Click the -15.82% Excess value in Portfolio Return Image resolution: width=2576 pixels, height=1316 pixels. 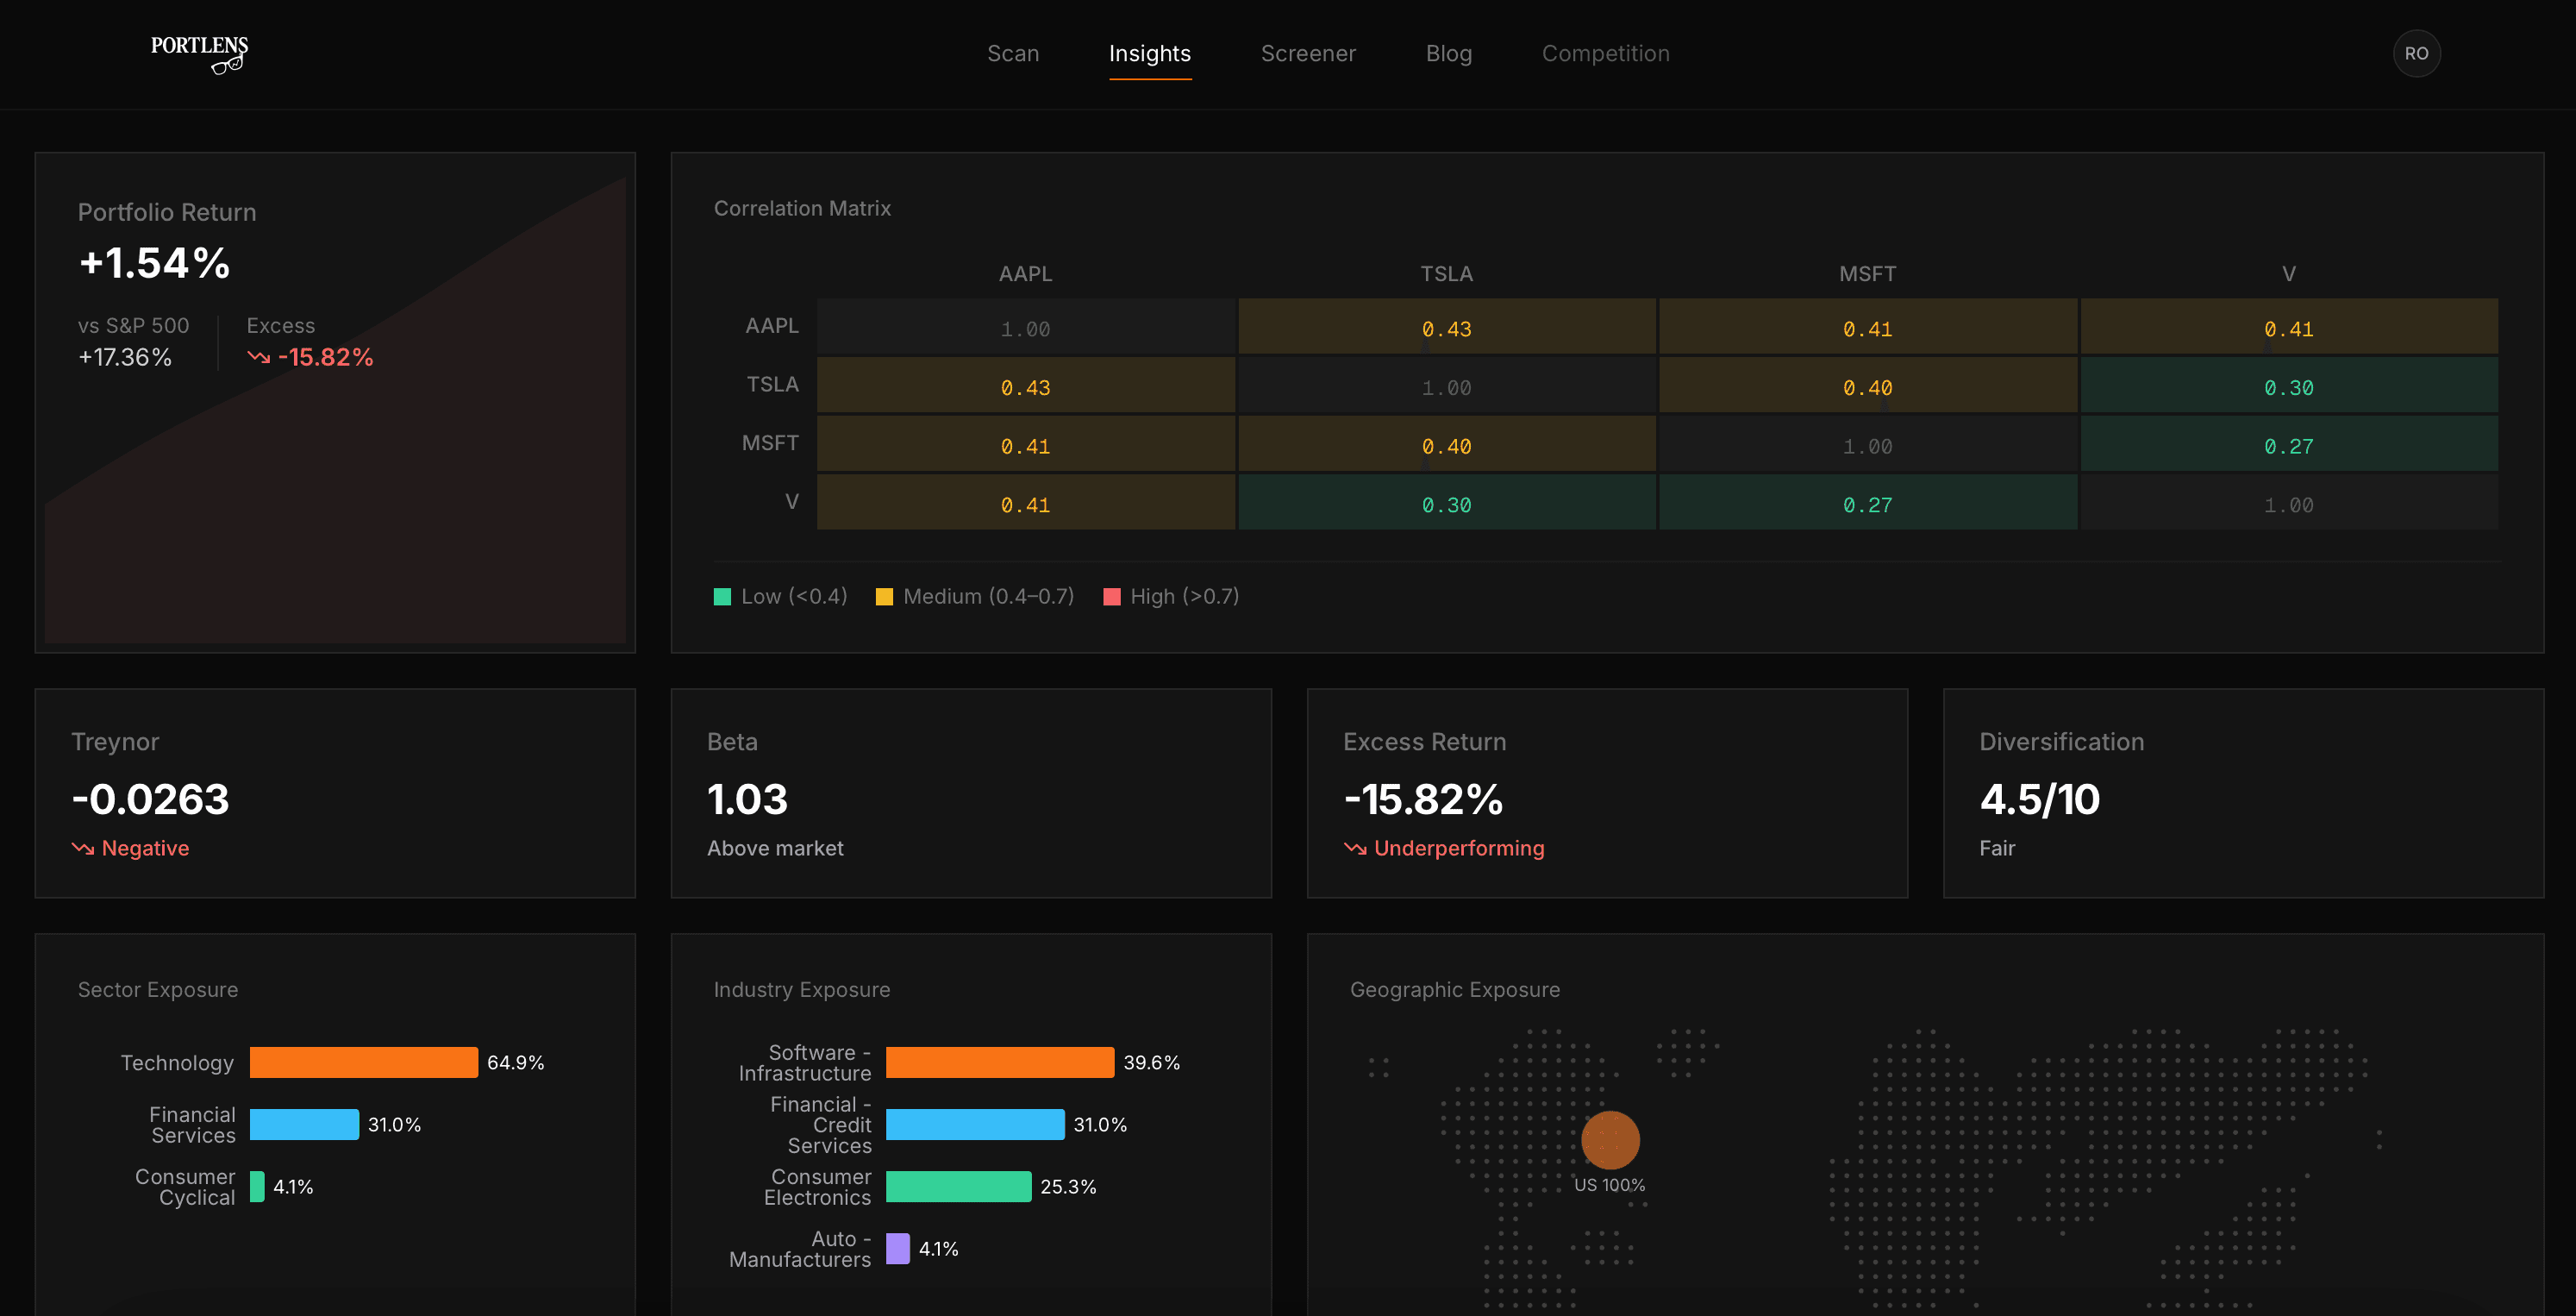pos(325,357)
